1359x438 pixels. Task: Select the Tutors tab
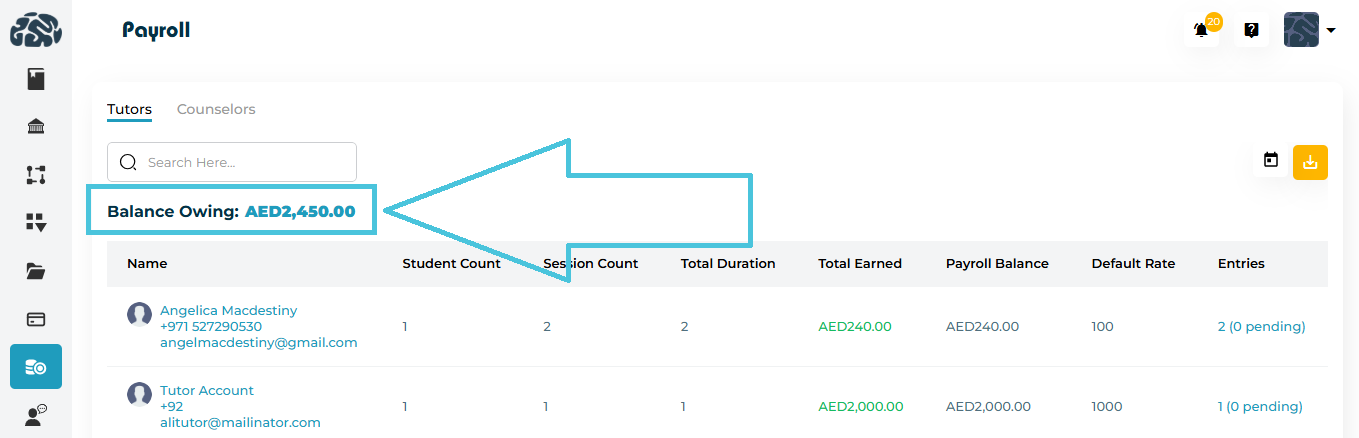coord(129,109)
